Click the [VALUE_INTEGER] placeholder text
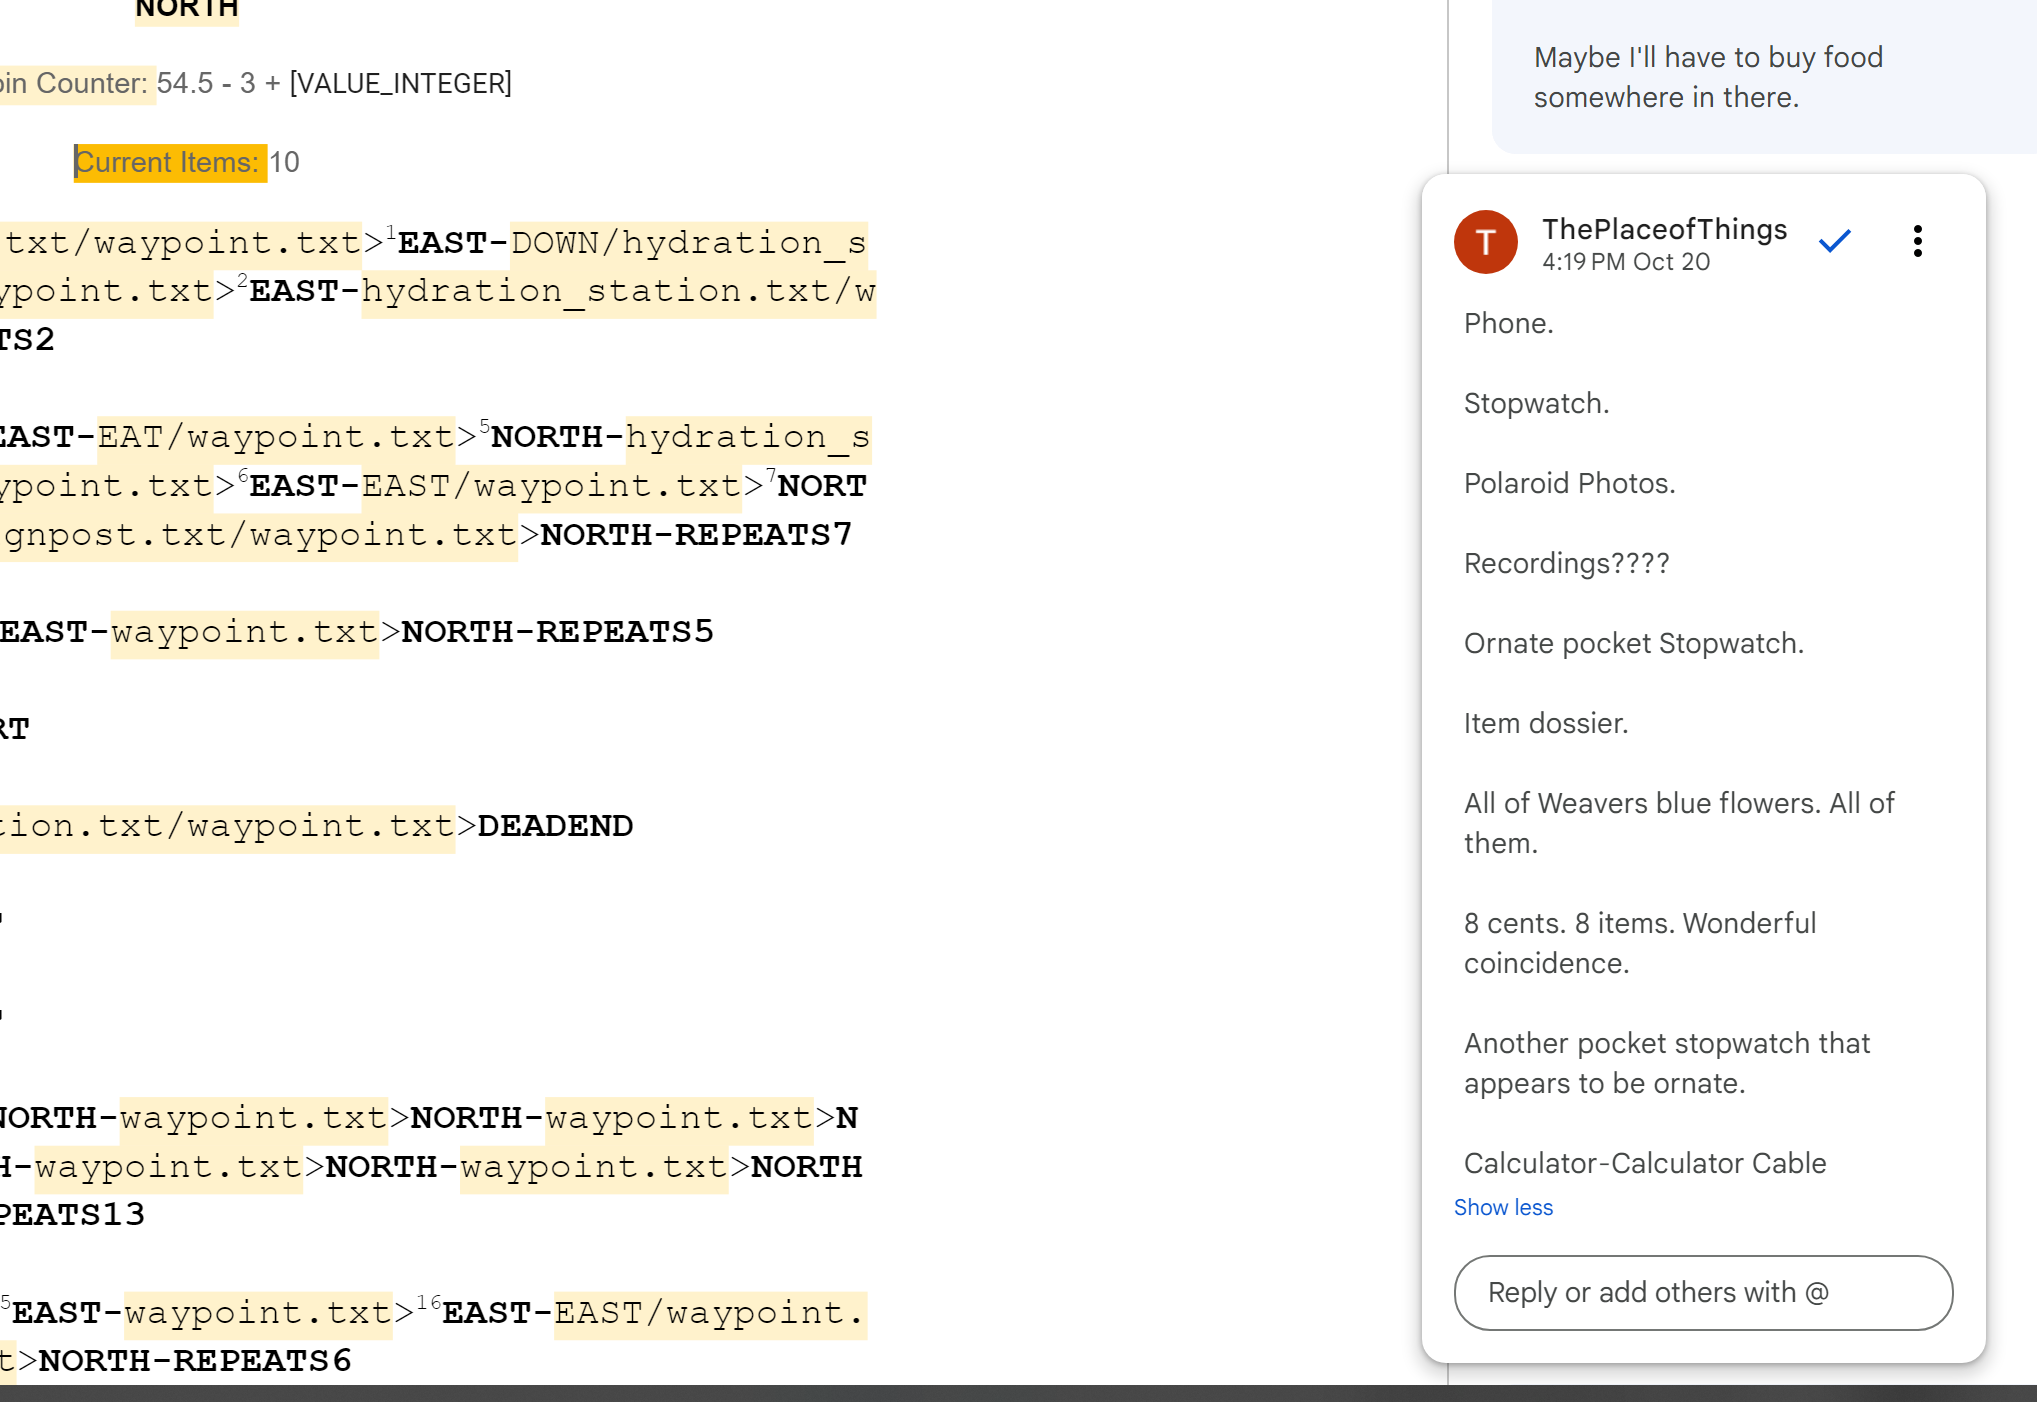 click(400, 83)
